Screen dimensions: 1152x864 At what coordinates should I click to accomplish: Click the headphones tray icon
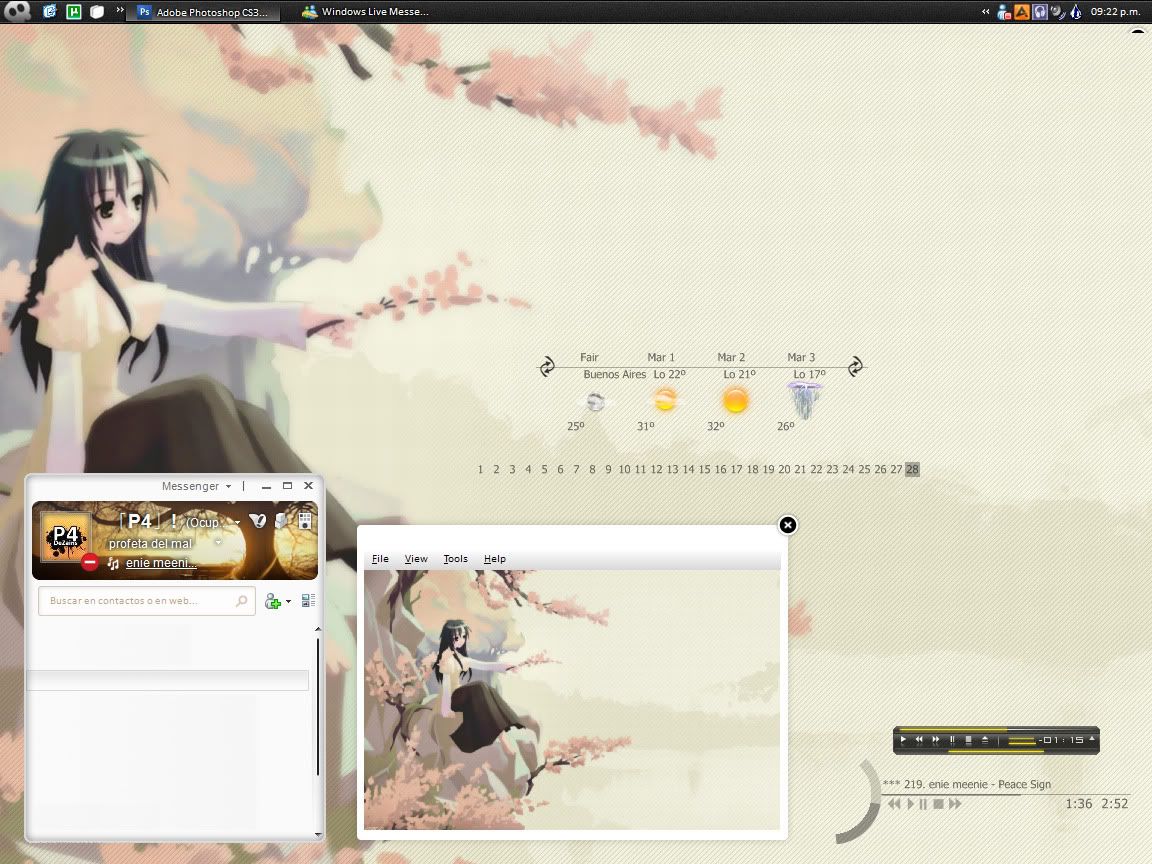(x=1040, y=12)
